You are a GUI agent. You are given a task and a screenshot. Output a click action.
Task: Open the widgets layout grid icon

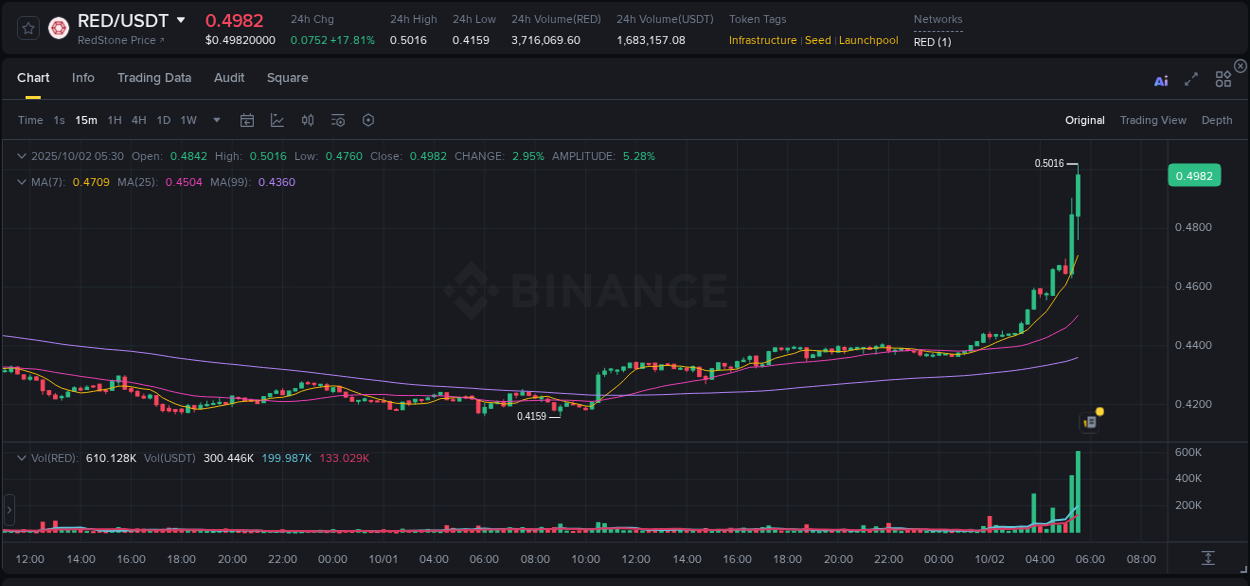1223,78
